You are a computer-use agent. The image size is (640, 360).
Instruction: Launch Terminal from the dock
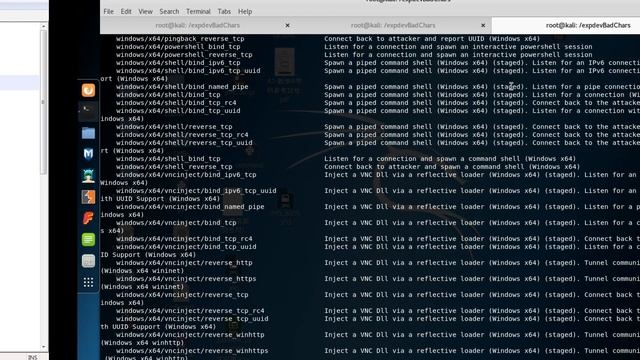pyautogui.click(x=88, y=111)
